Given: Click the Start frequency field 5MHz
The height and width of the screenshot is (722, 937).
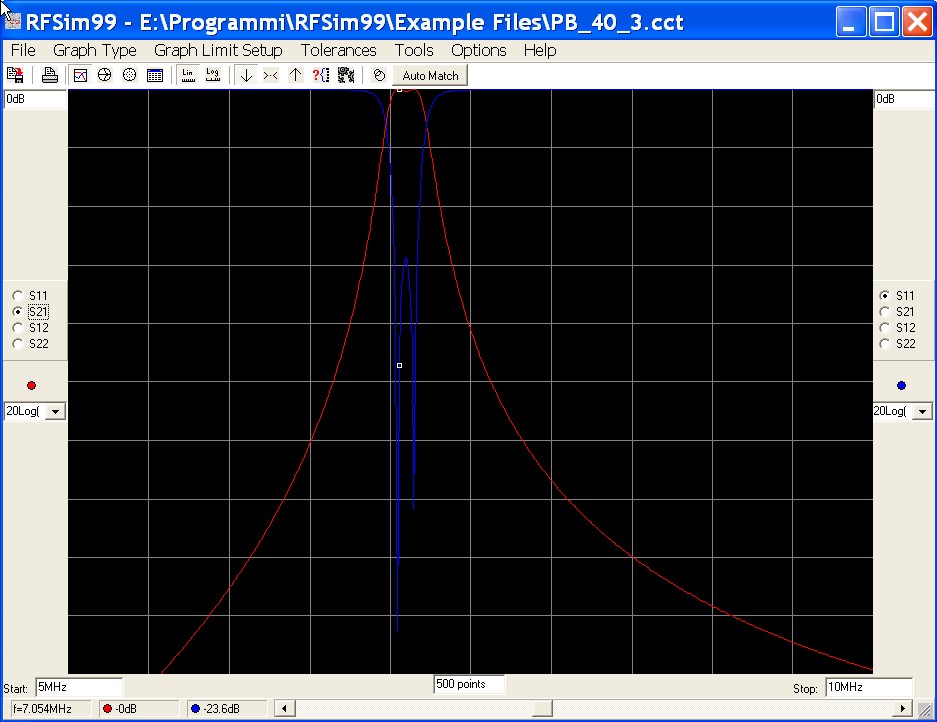Looking at the screenshot, I should [79, 687].
